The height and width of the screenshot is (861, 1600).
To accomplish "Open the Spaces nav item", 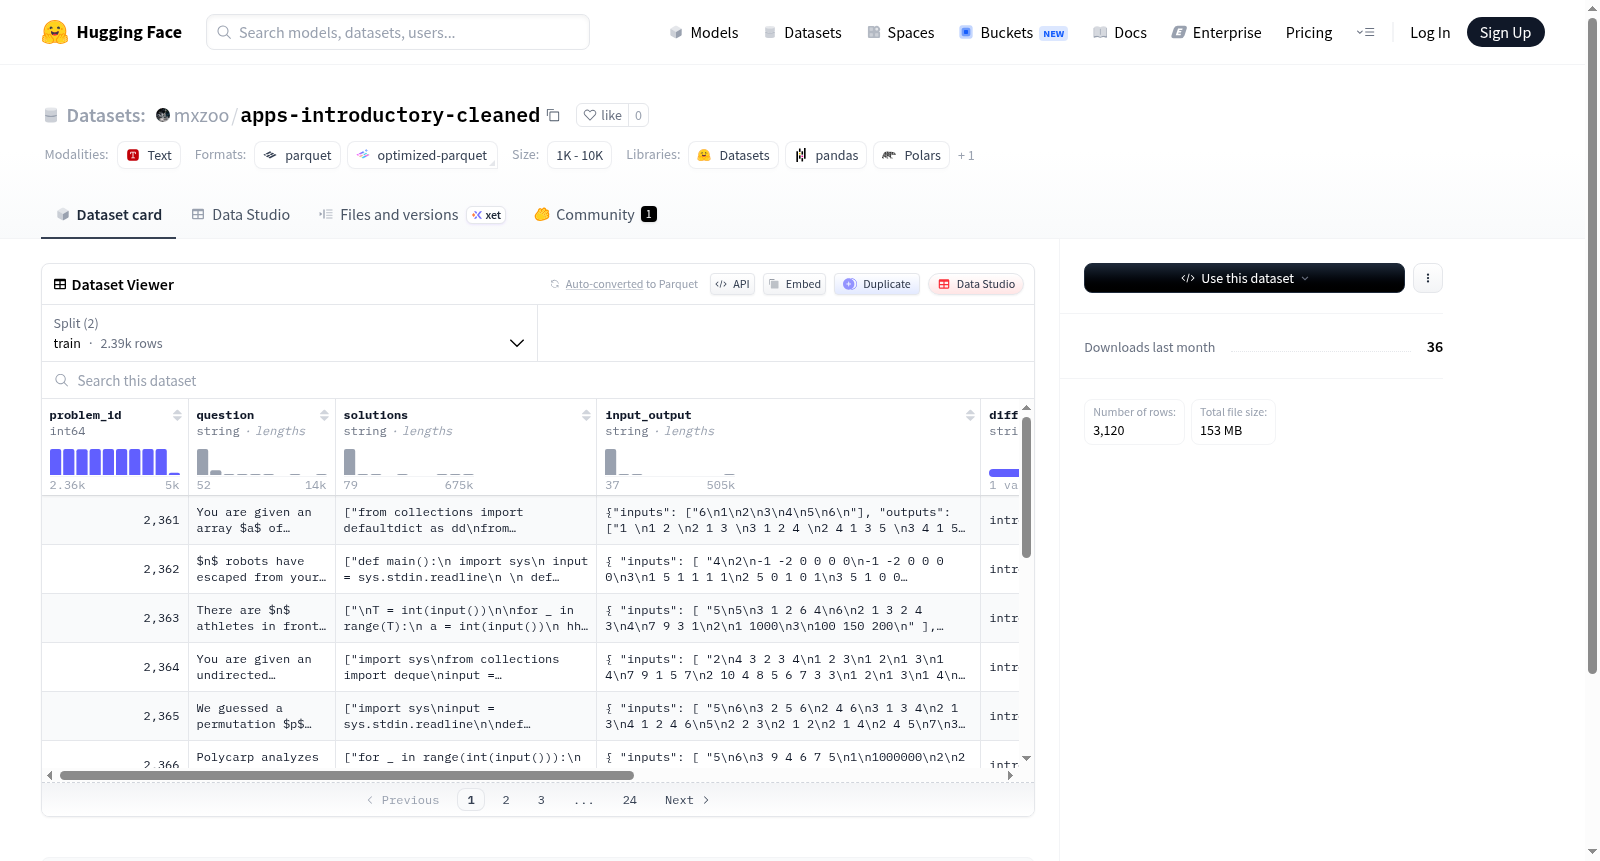I will 901,32.
